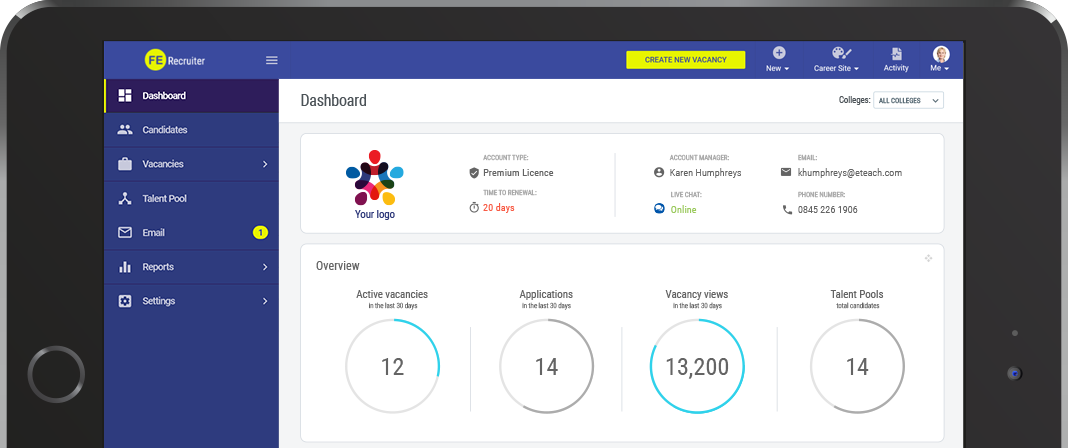Click the Premium Licence shield icon

tap(474, 173)
